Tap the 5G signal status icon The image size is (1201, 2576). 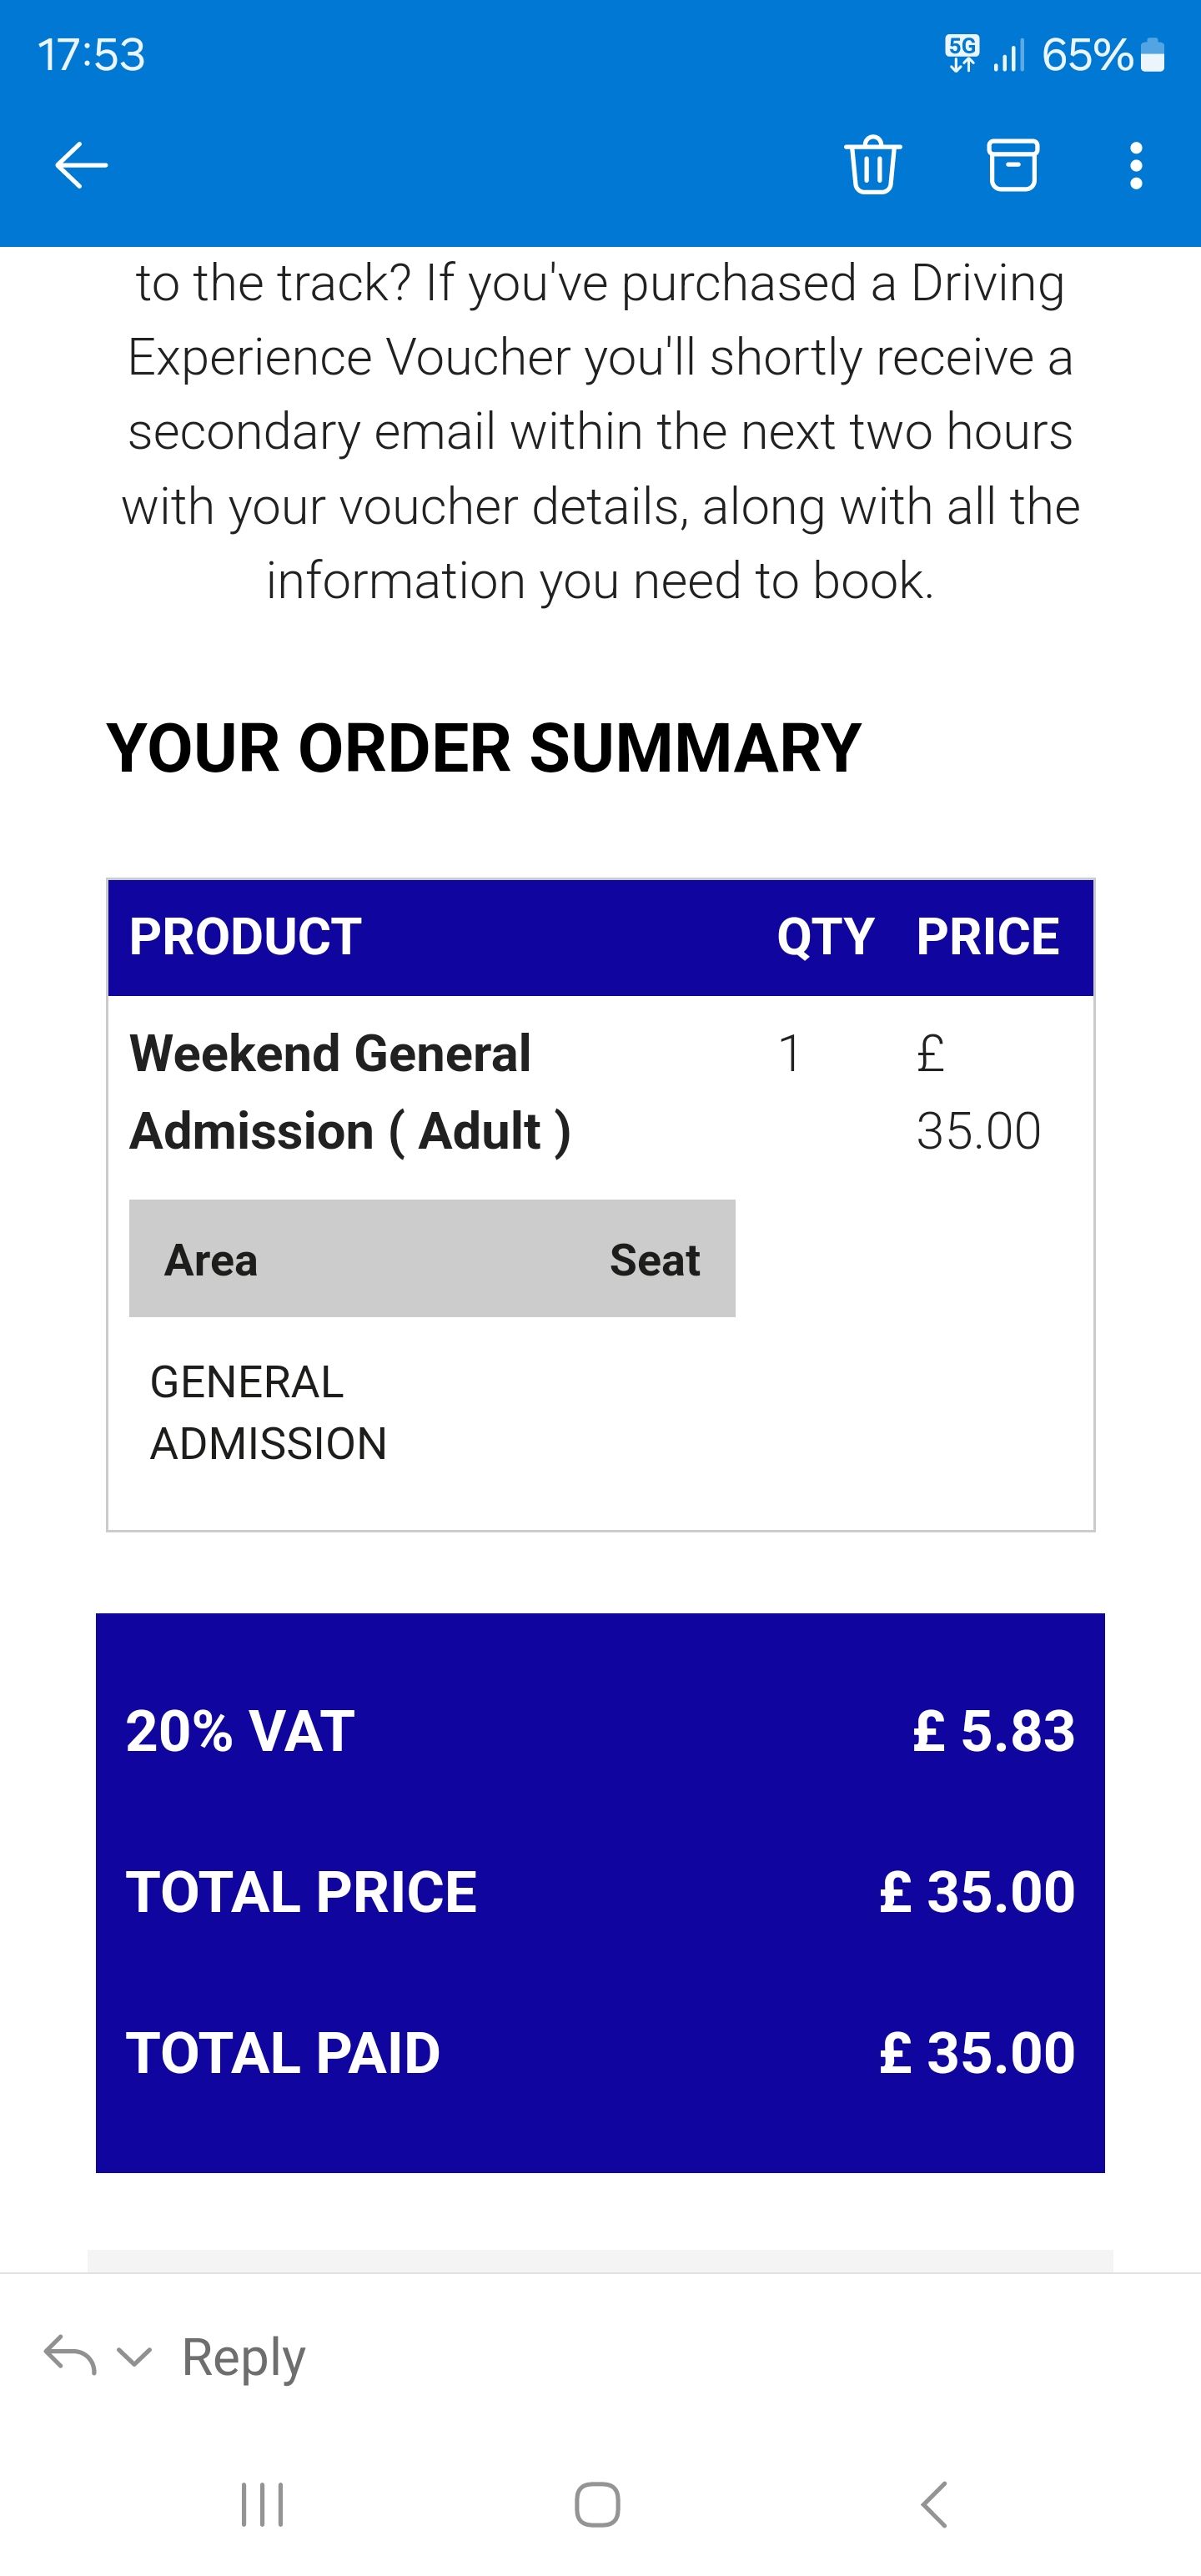[962, 53]
